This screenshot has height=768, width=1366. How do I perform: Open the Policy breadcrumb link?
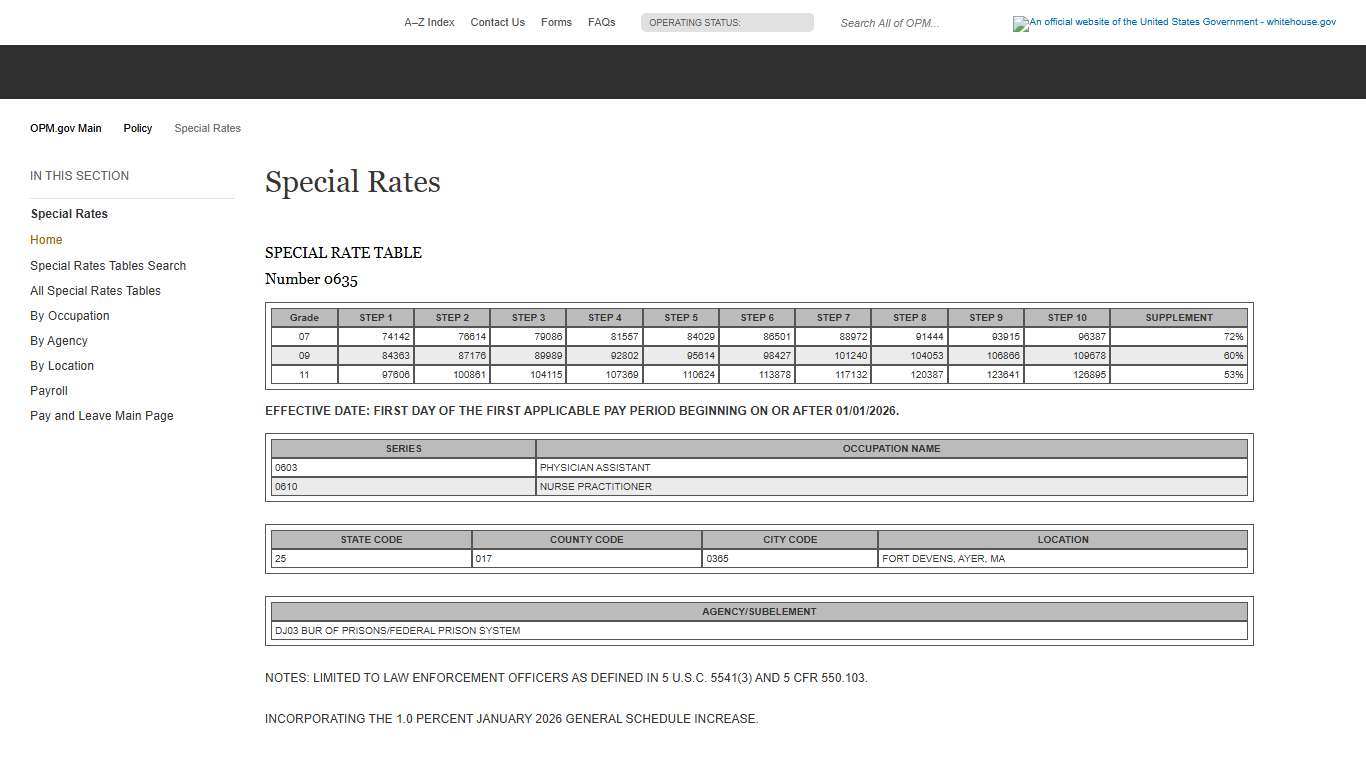pos(137,128)
